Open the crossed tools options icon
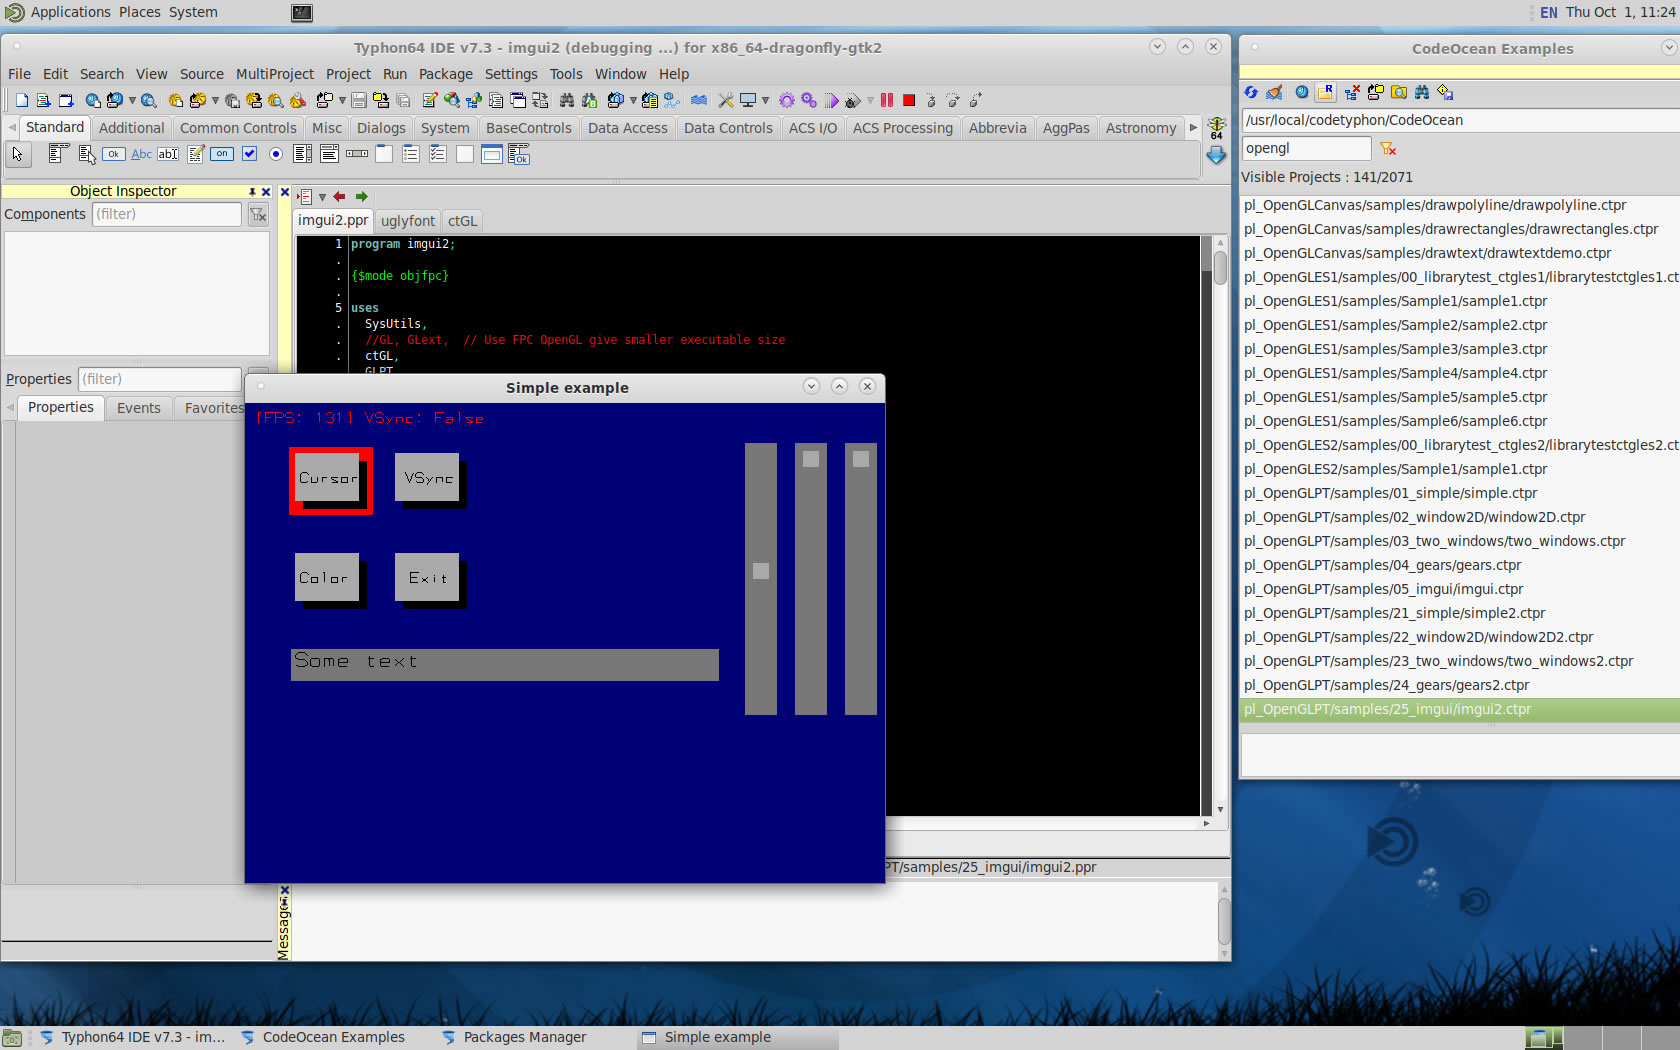 coord(725,100)
